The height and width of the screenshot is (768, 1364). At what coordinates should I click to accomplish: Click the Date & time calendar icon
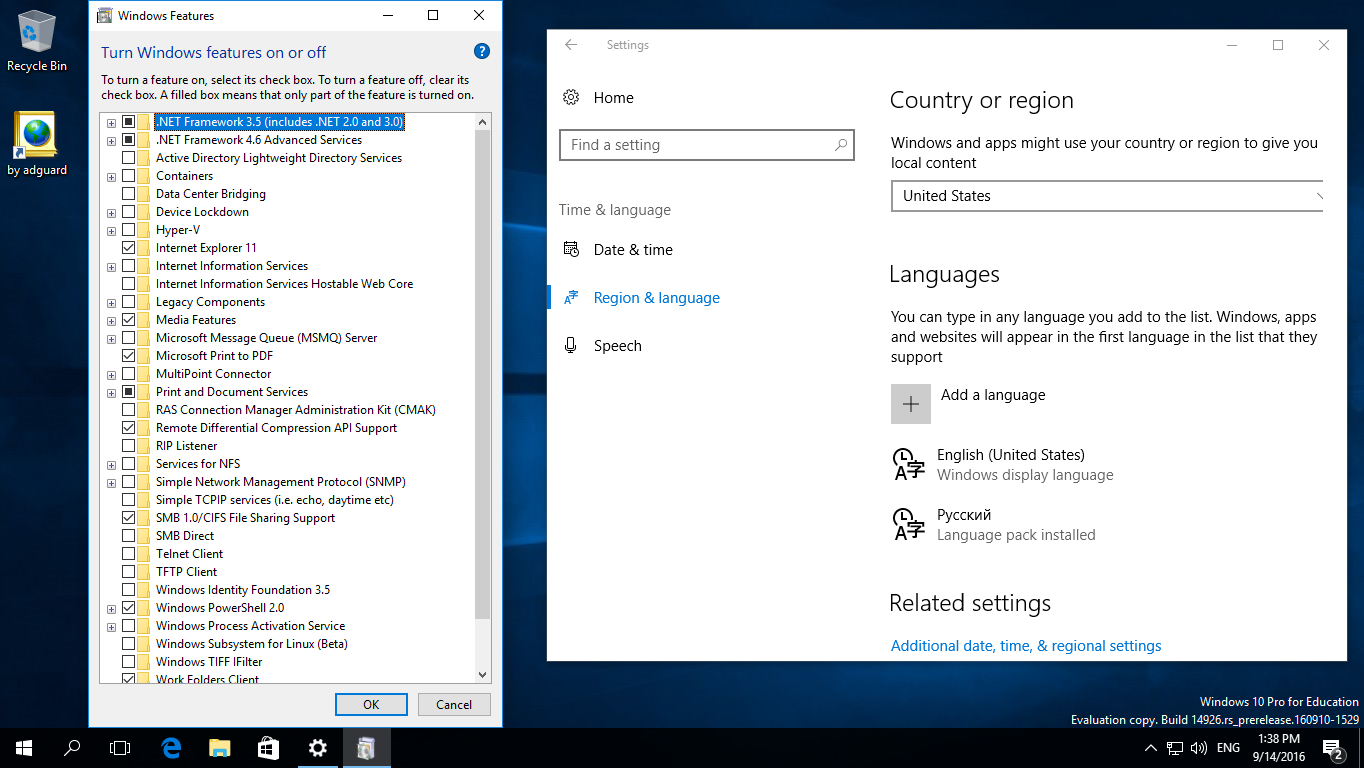click(x=571, y=249)
